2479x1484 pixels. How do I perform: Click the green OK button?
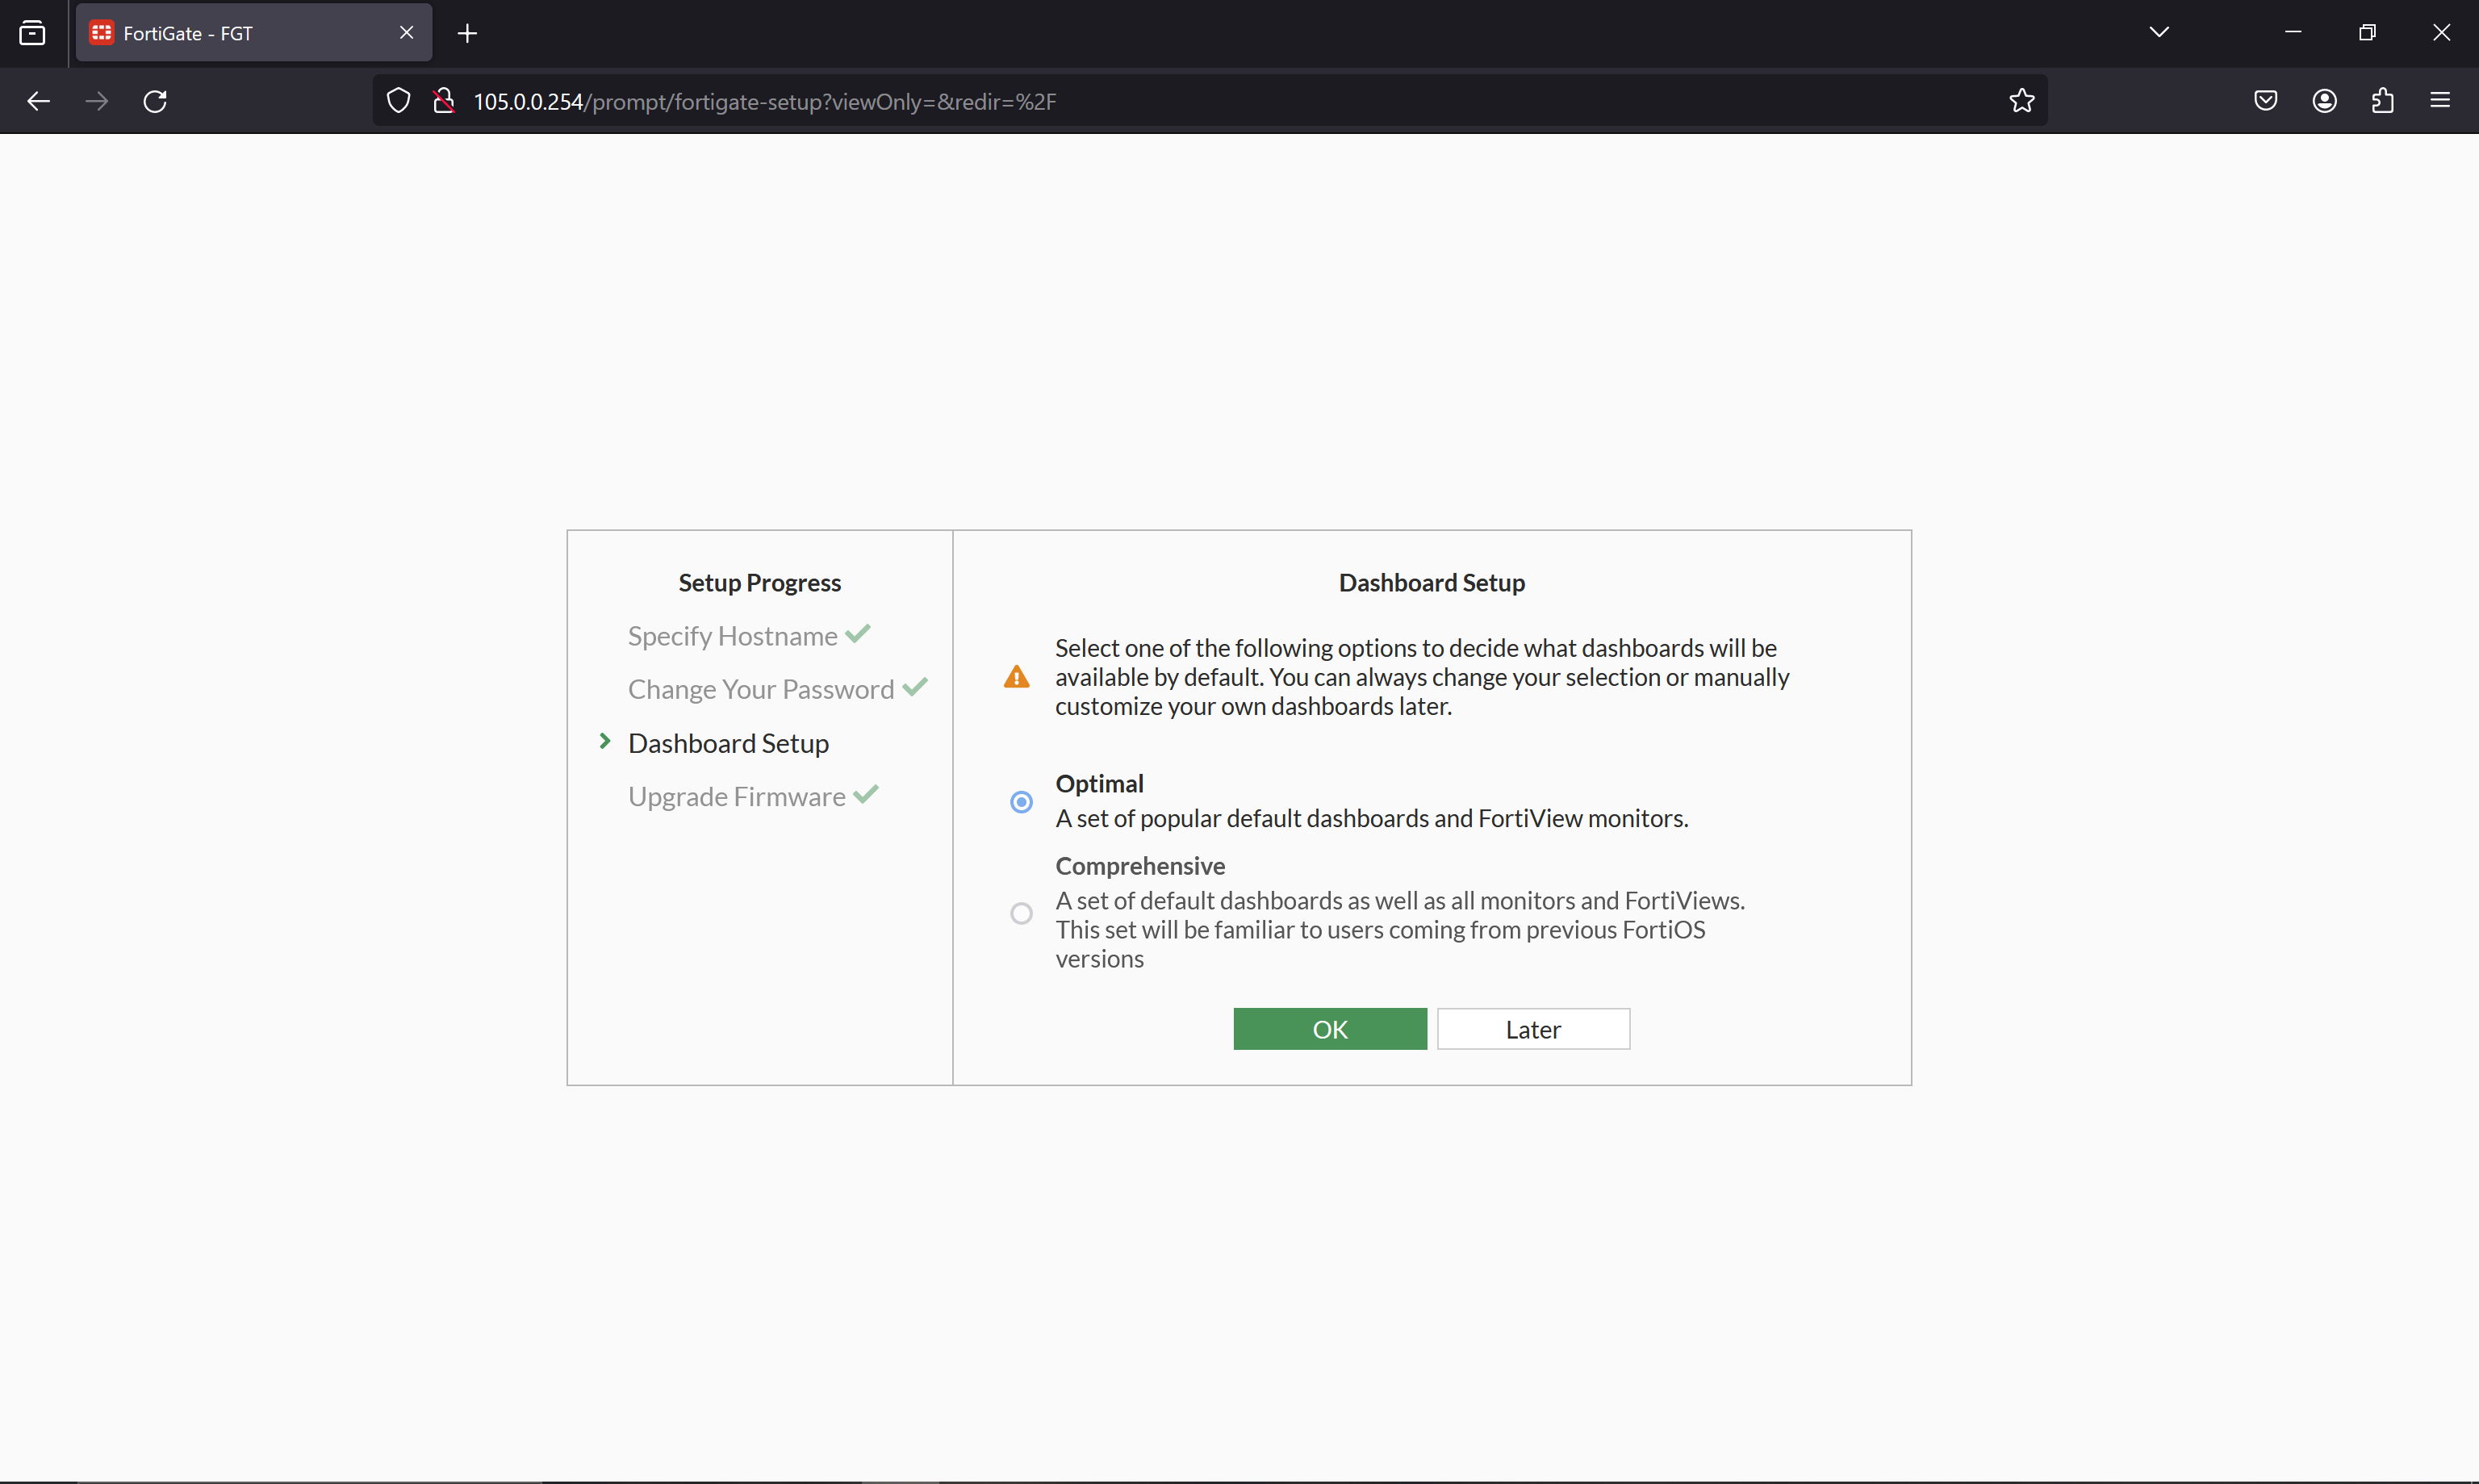[x=1330, y=1029]
